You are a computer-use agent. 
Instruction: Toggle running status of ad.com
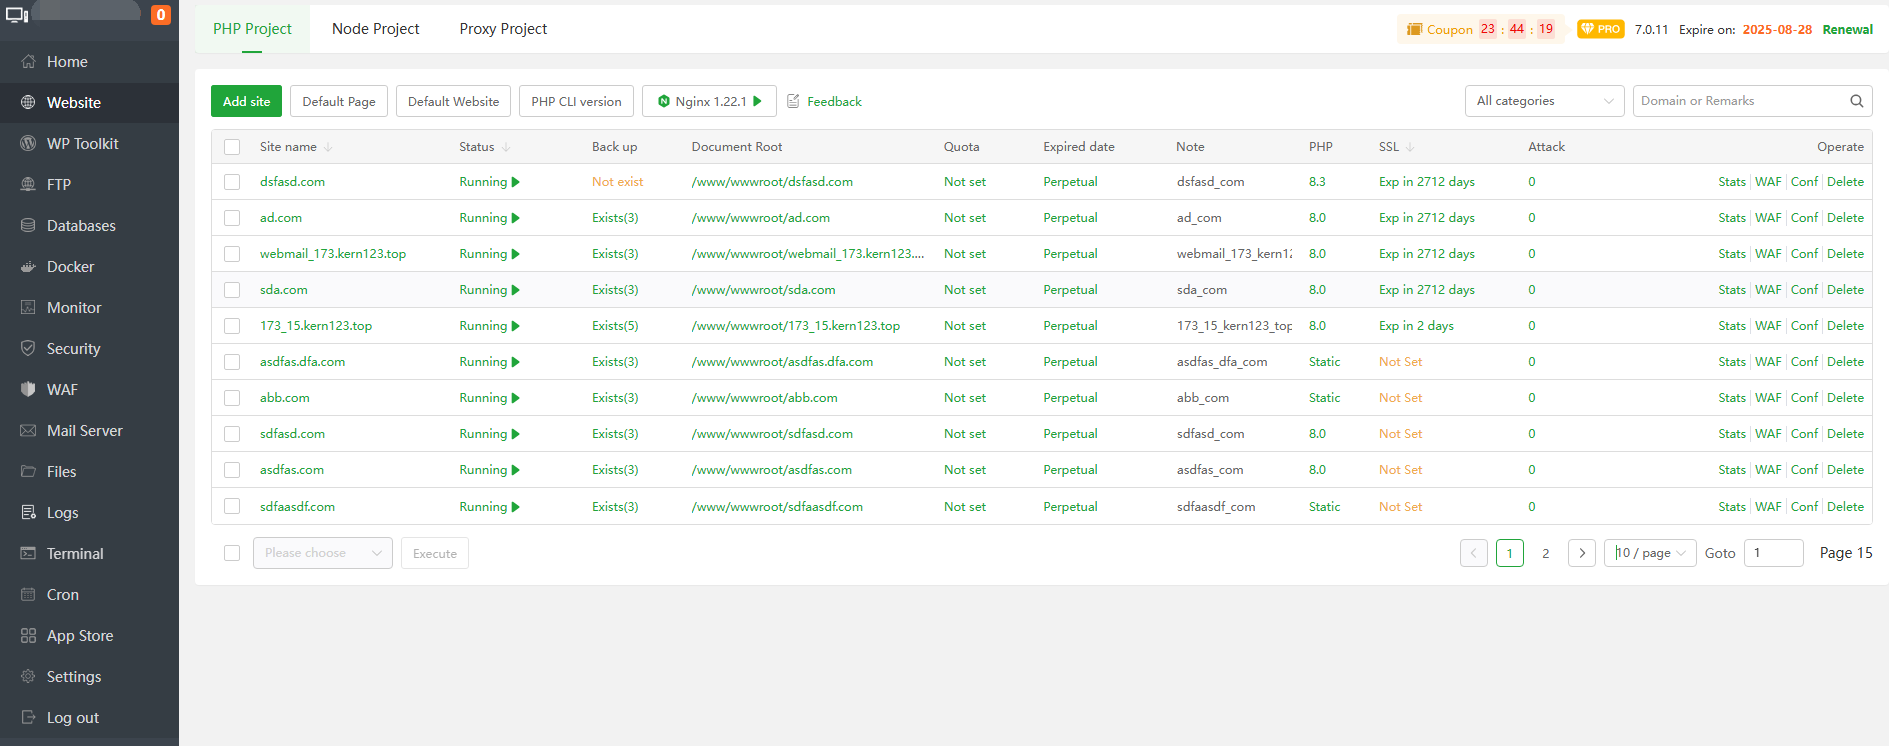click(x=515, y=218)
